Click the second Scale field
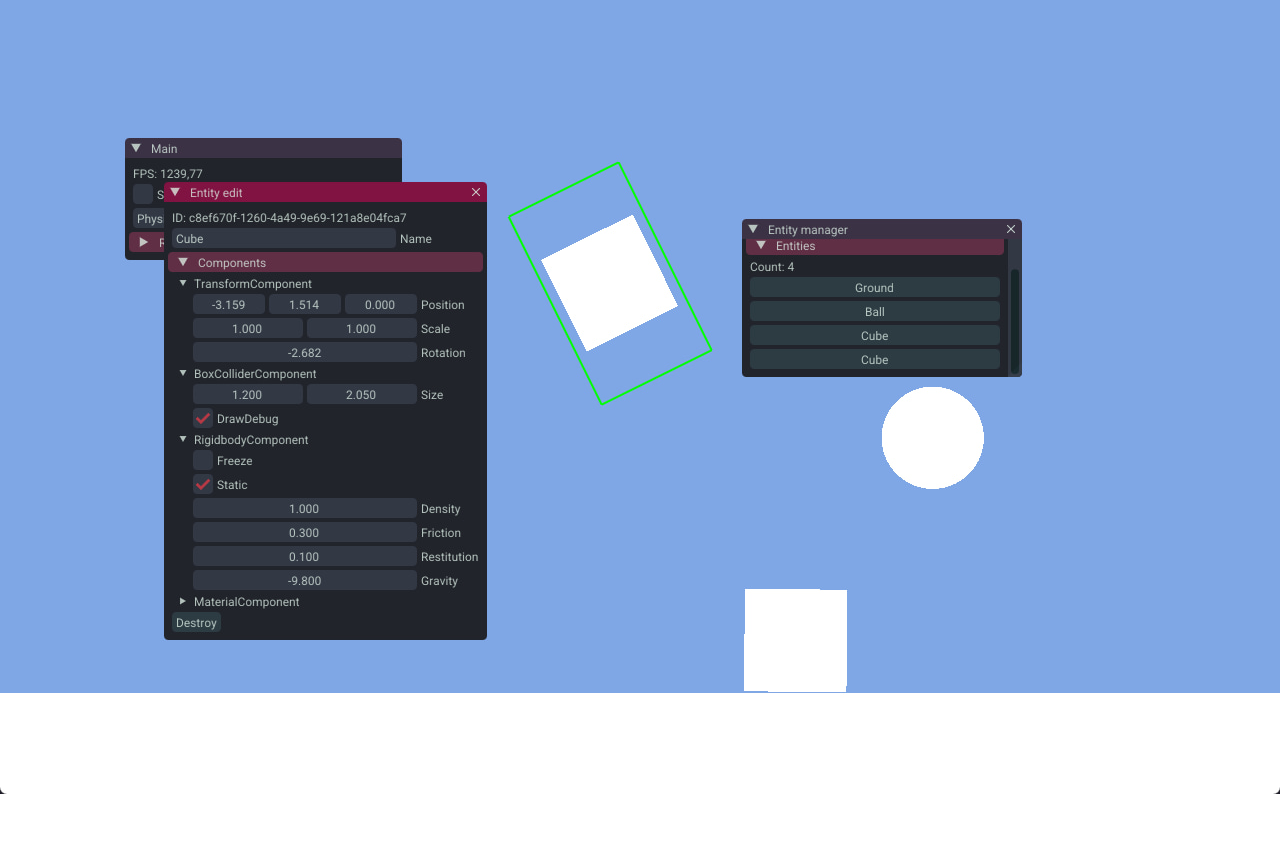The image size is (1280, 850). click(362, 328)
